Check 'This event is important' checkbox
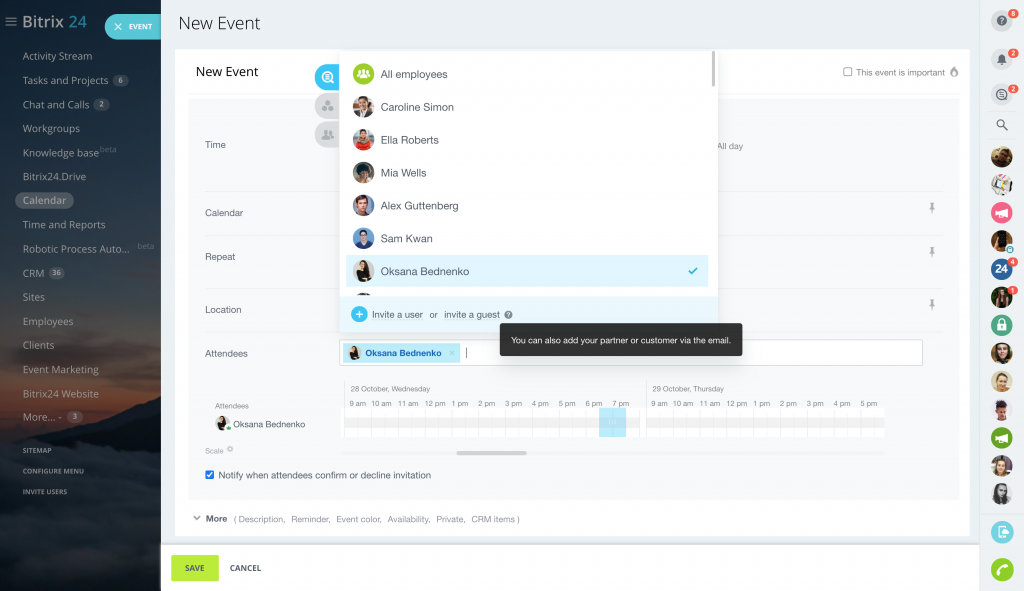Viewport: 1024px width, 591px height. point(848,72)
